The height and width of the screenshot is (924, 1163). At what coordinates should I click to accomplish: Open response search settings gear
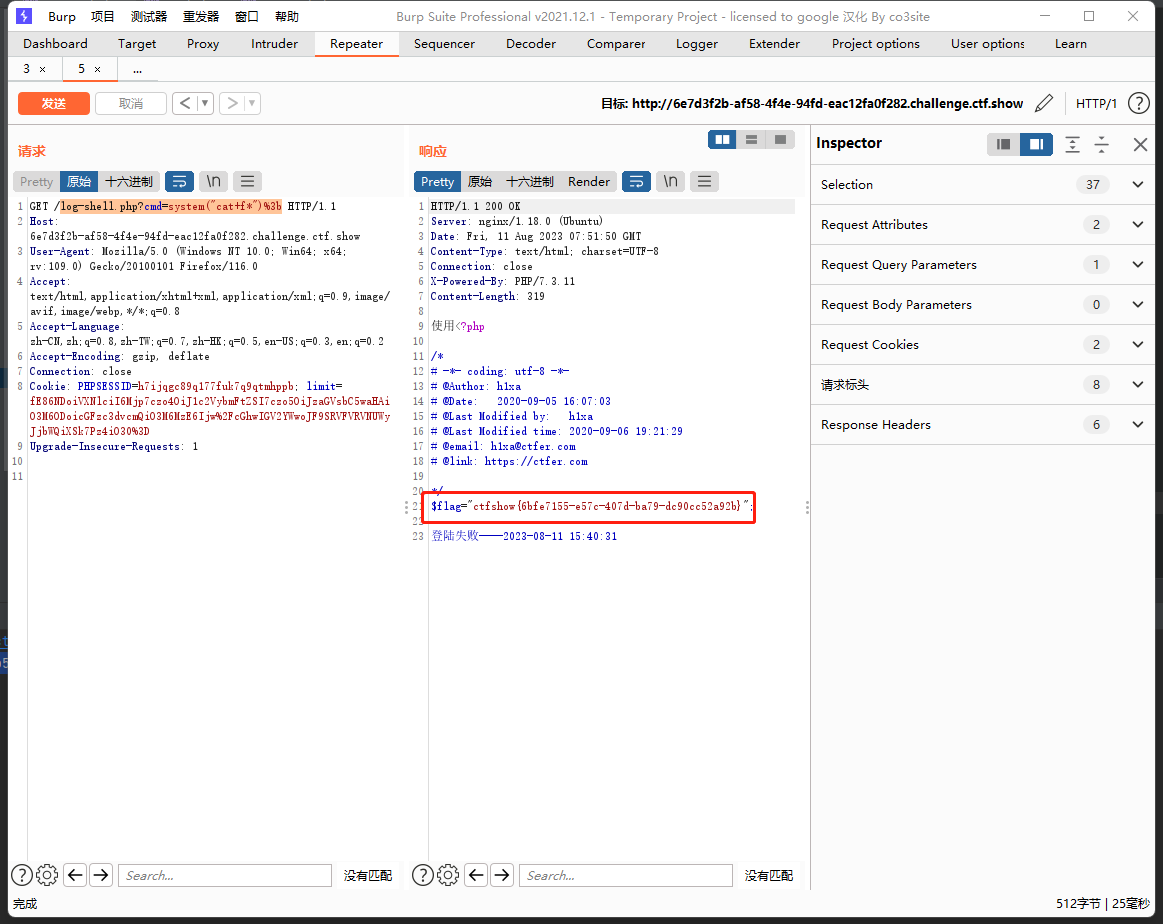coord(448,876)
